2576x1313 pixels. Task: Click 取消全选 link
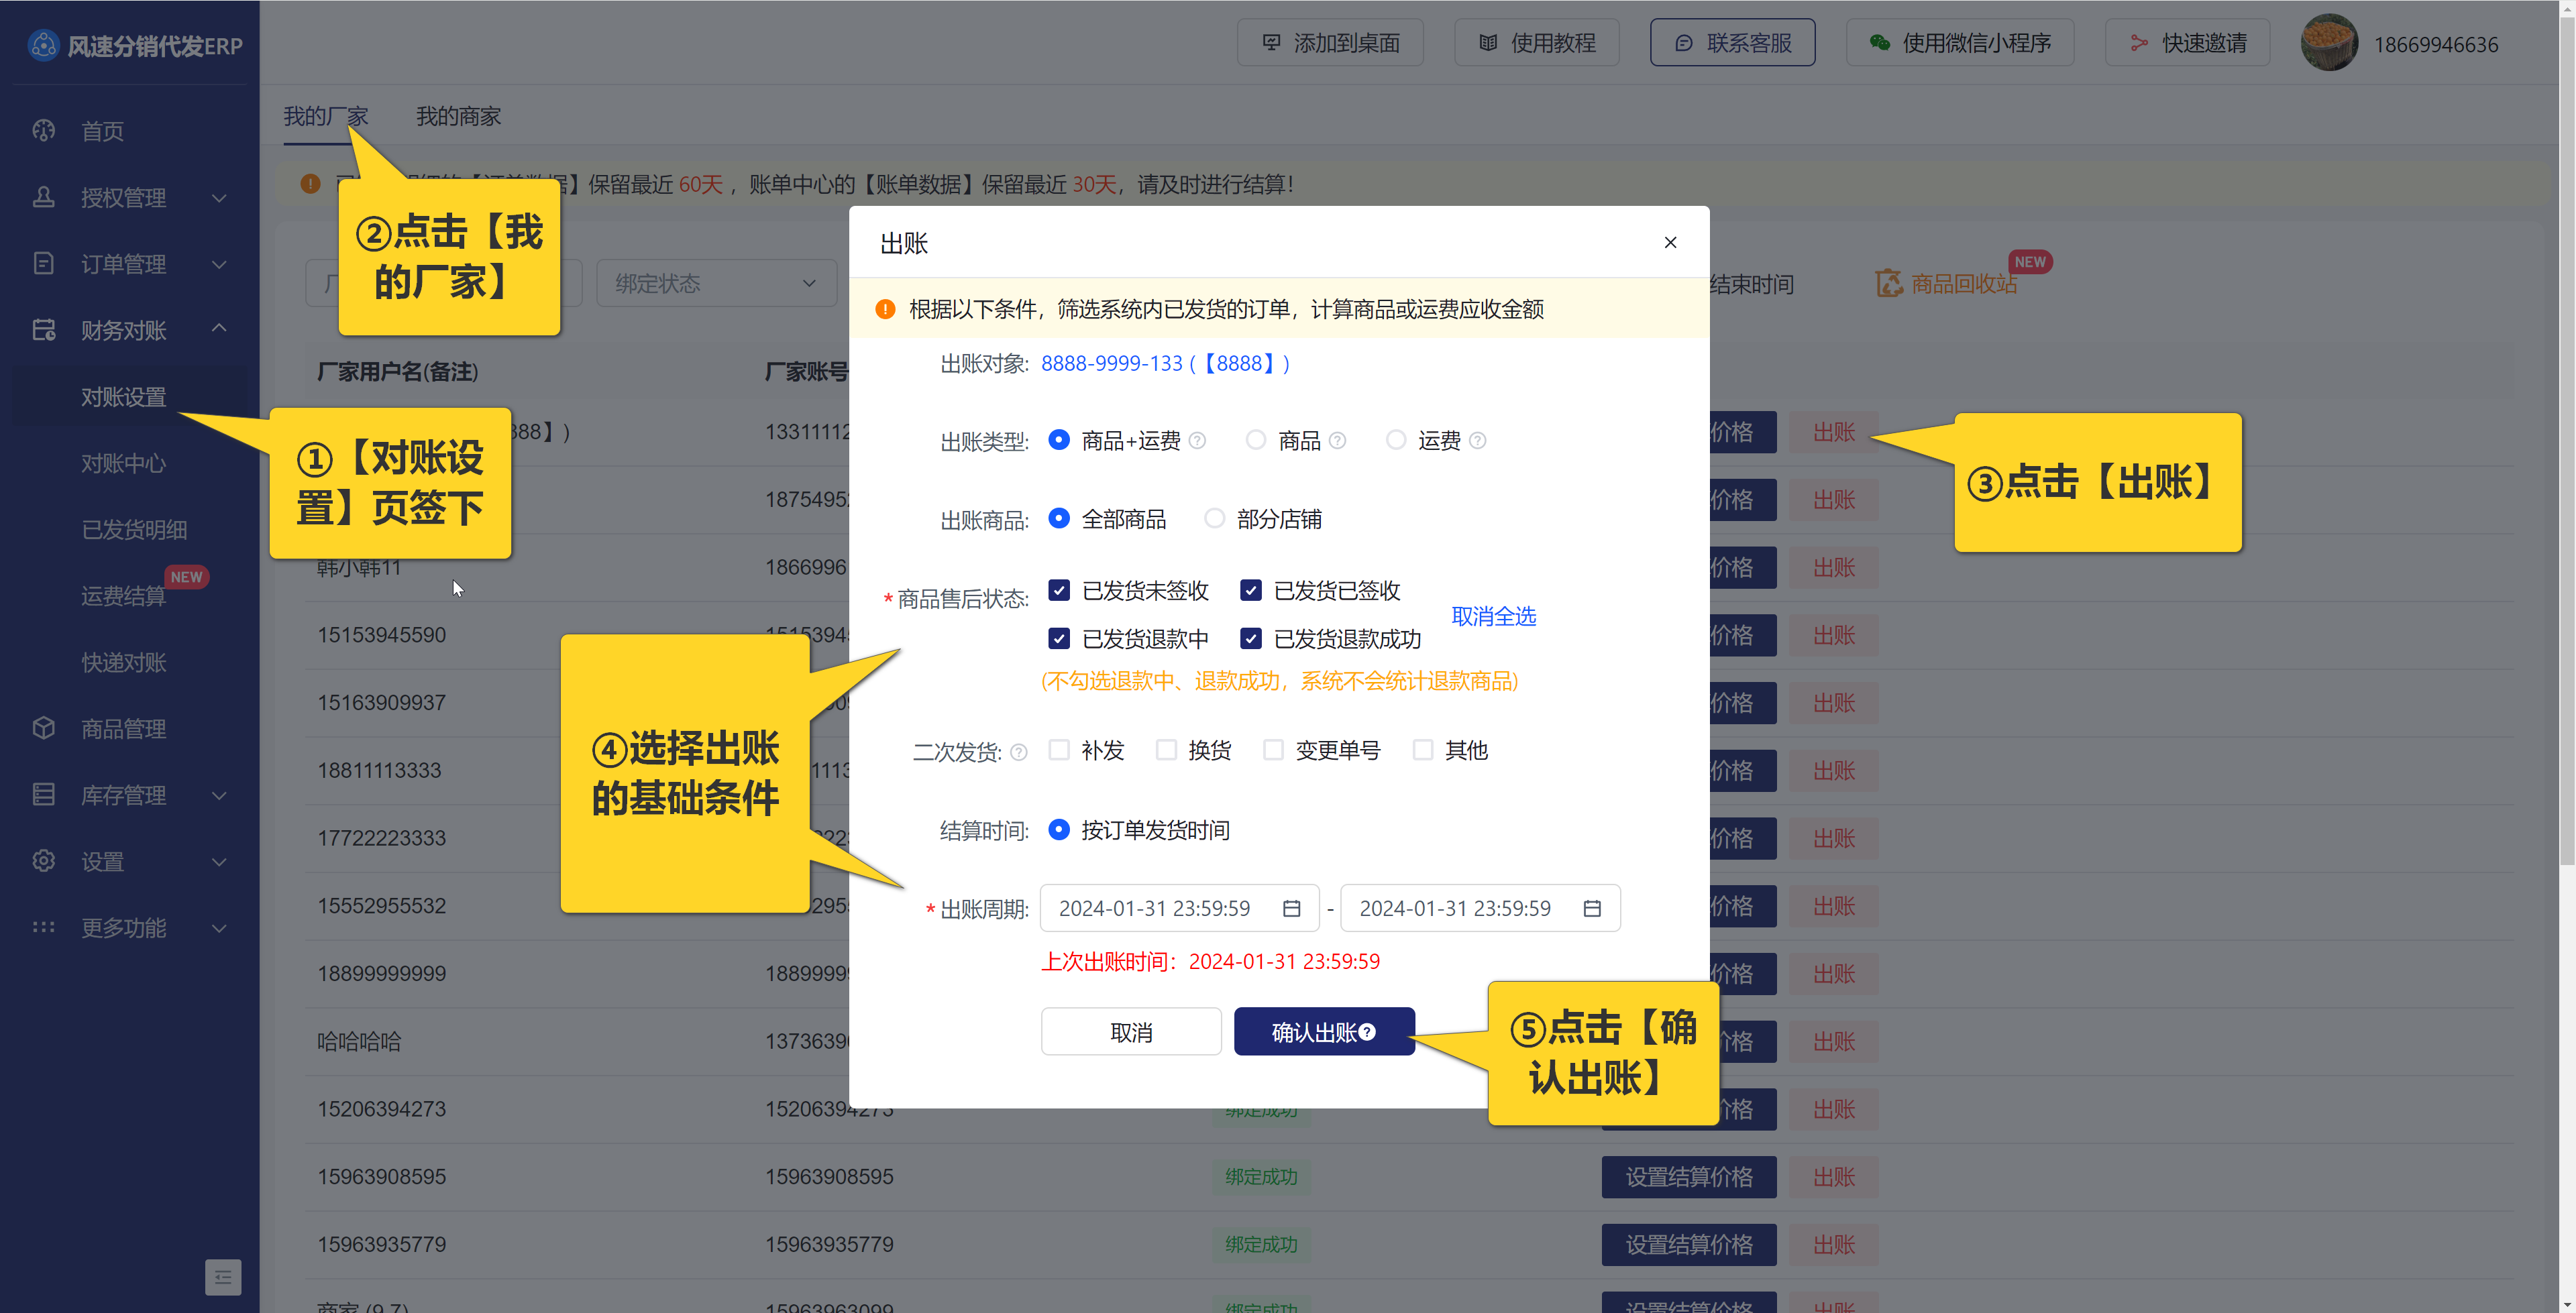(1493, 616)
